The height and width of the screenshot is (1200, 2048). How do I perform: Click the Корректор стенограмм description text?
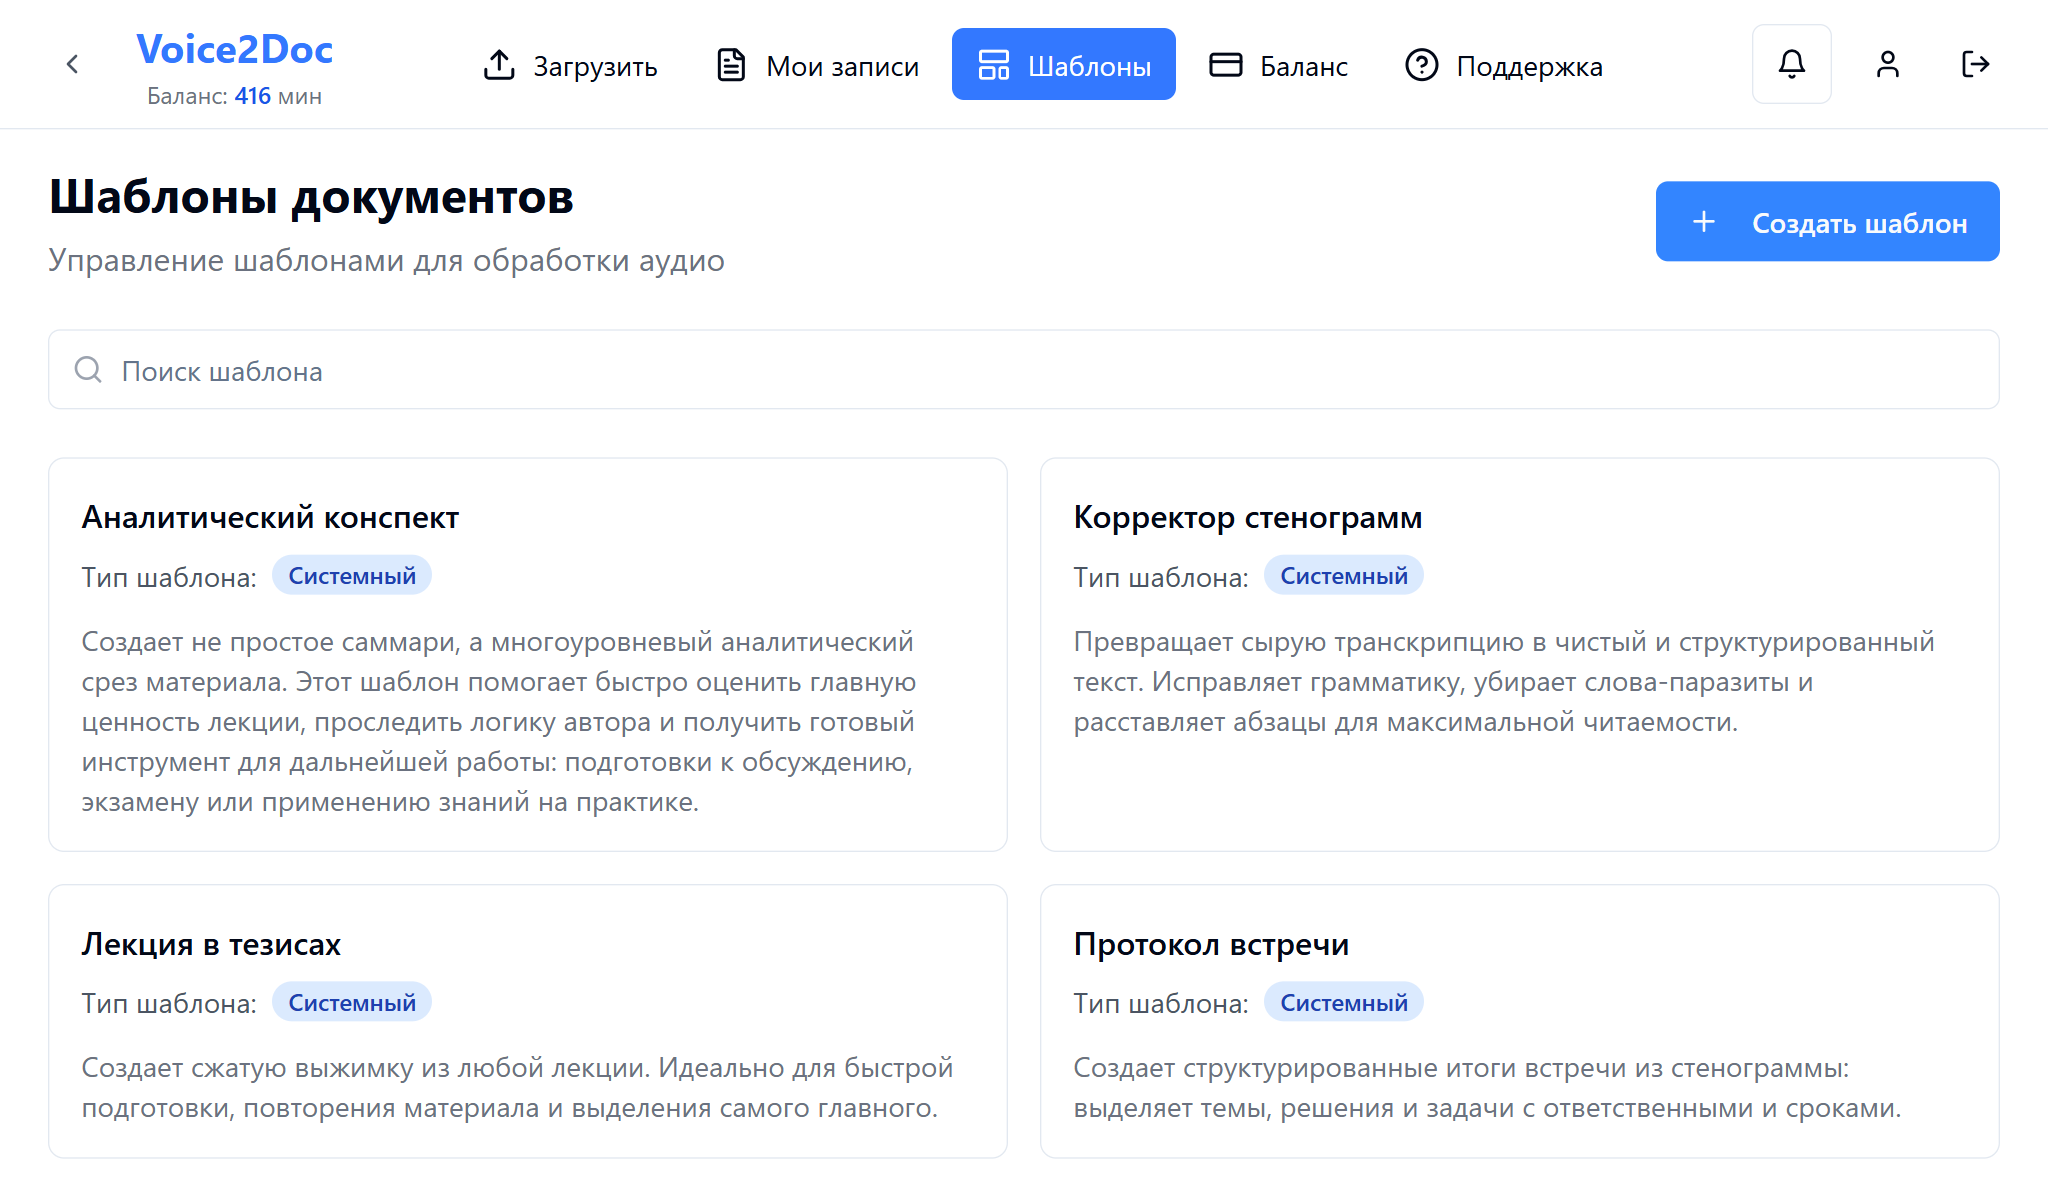1504,682
